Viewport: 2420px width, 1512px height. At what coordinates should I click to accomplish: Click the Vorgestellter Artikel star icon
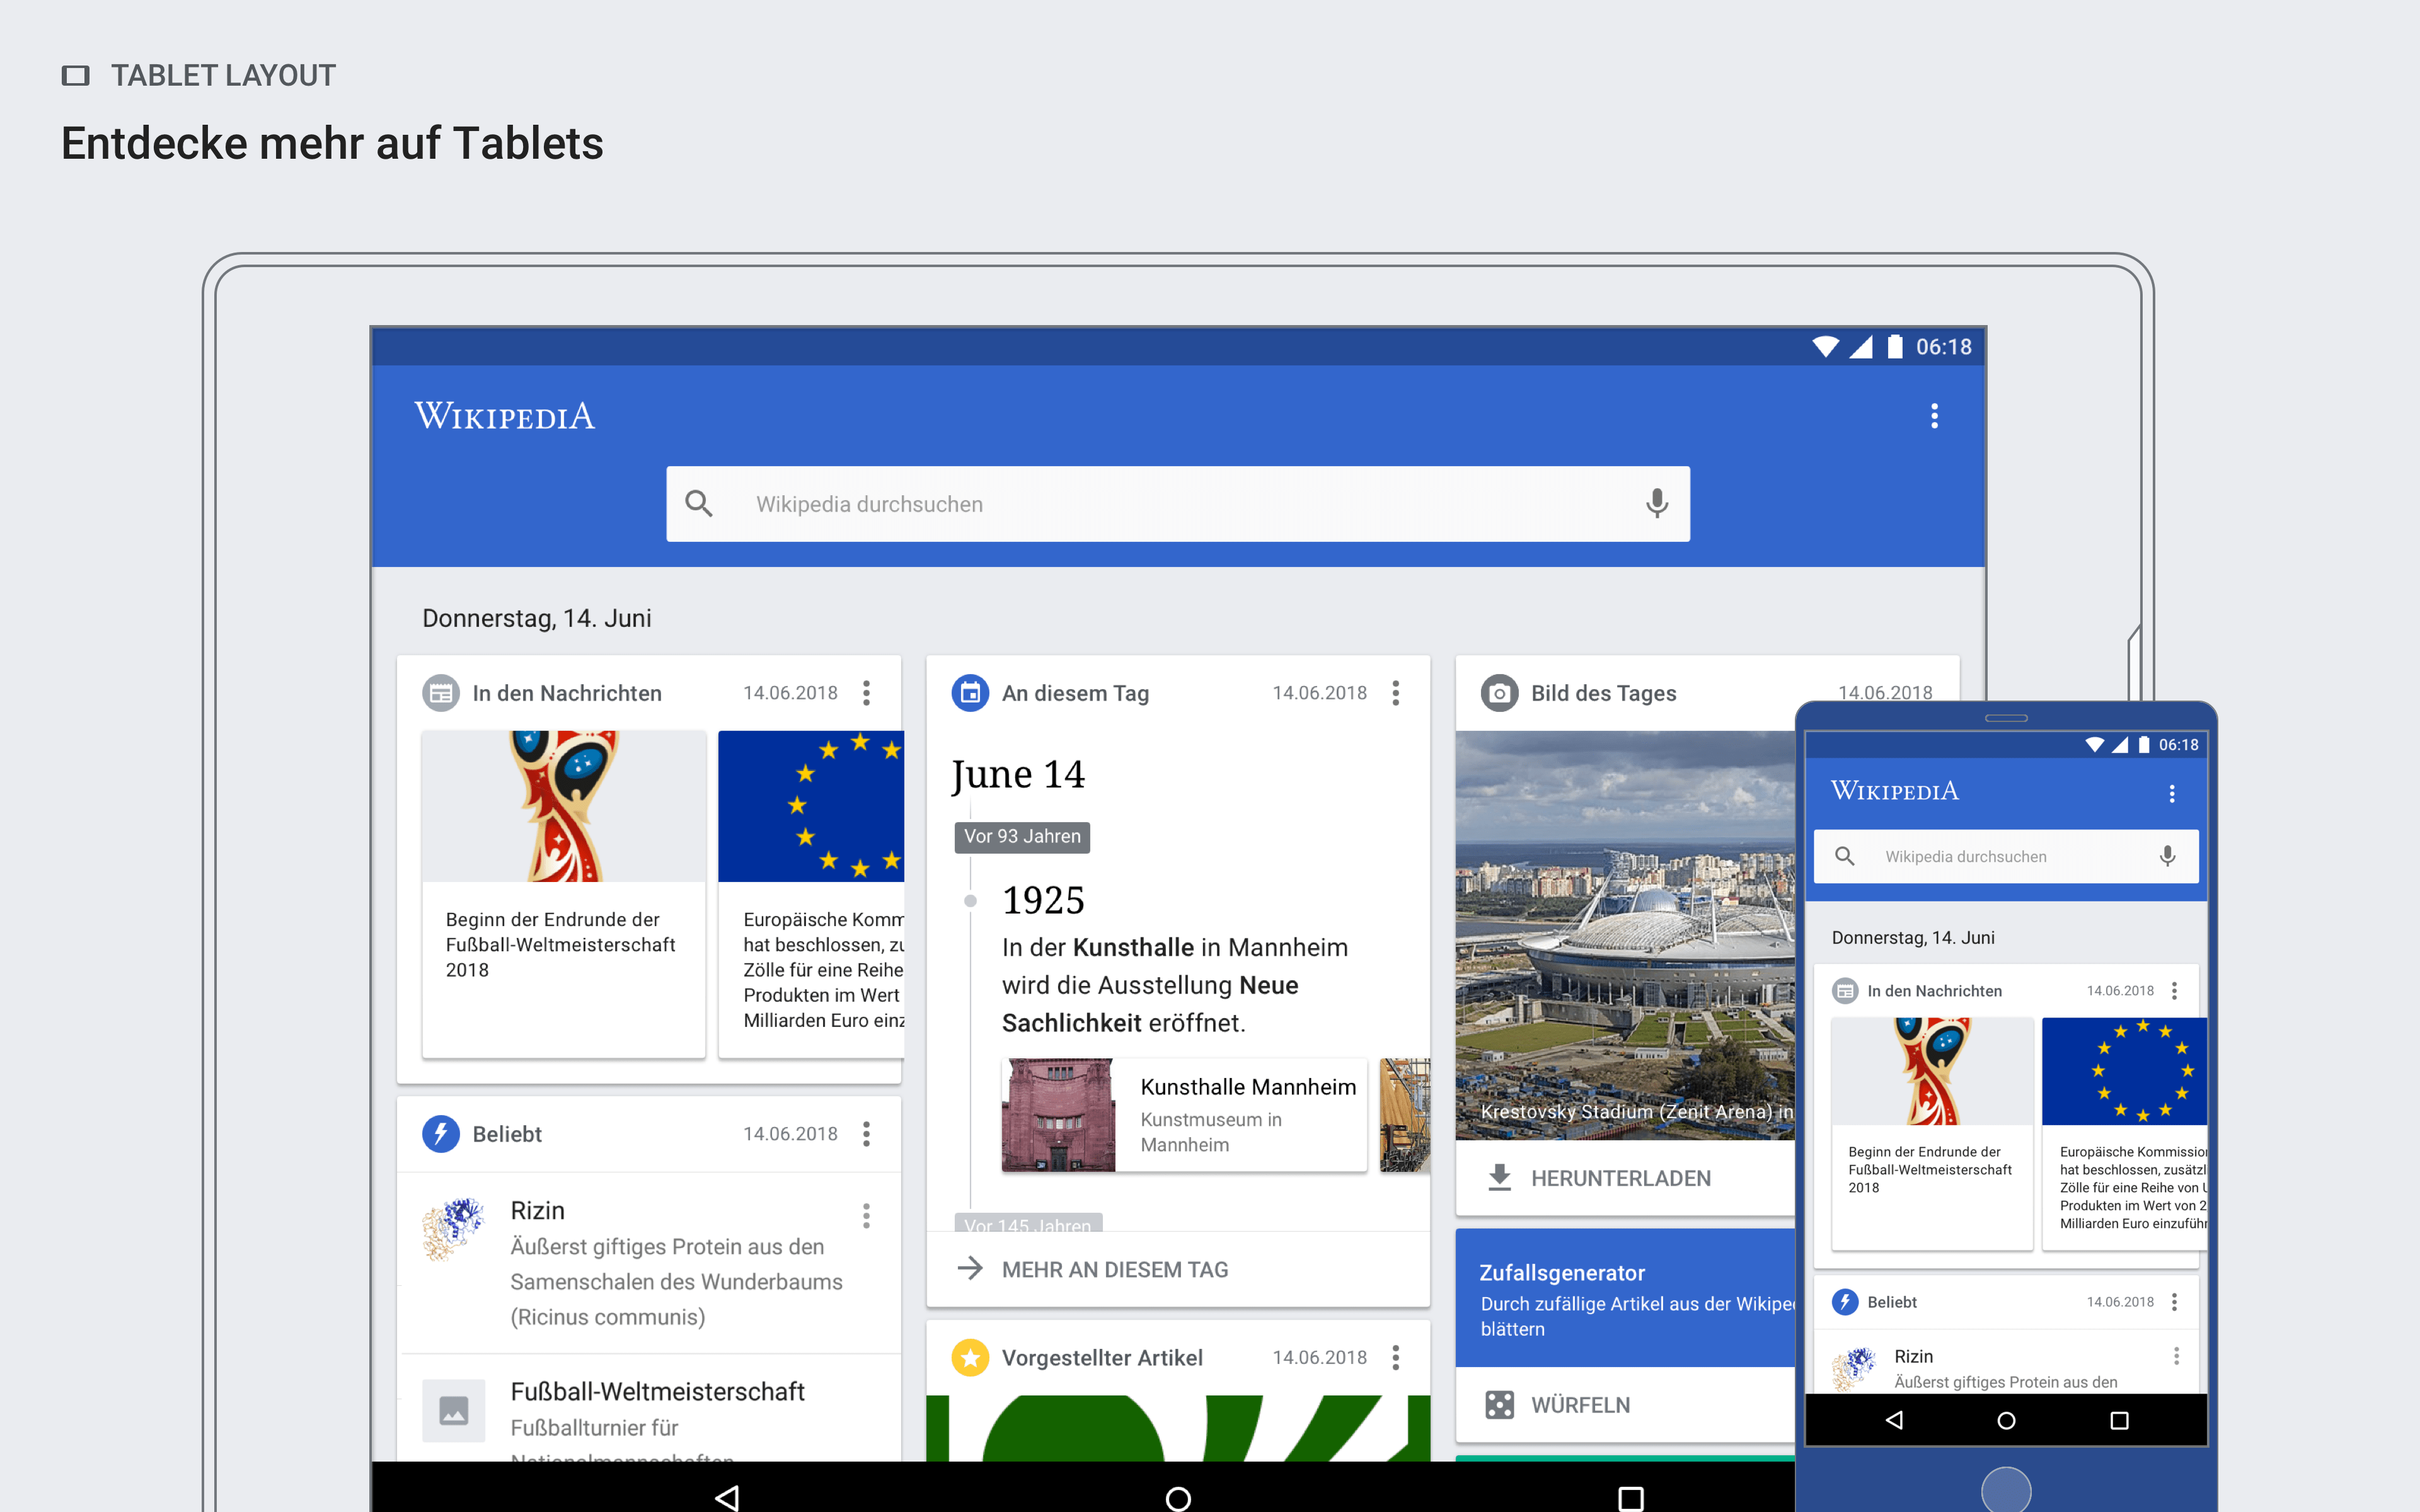coord(970,1358)
